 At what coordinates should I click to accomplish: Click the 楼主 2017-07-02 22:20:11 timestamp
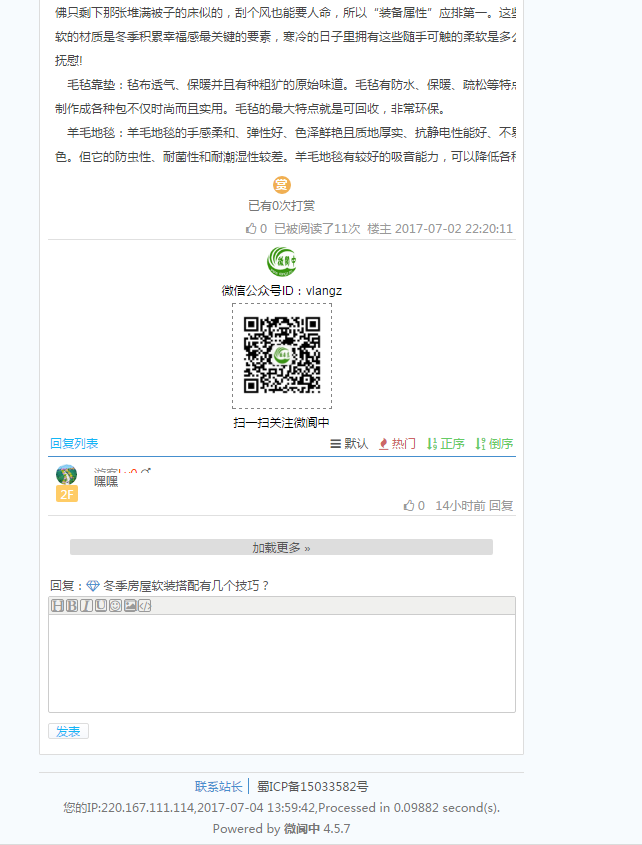(x=440, y=229)
